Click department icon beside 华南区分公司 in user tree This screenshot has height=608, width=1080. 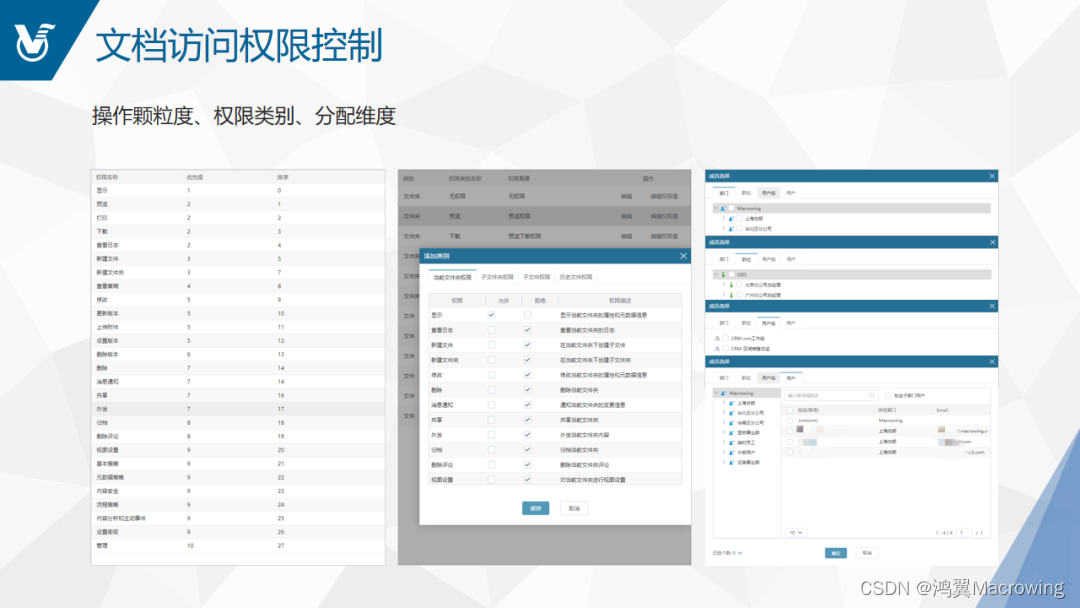(x=731, y=423)
